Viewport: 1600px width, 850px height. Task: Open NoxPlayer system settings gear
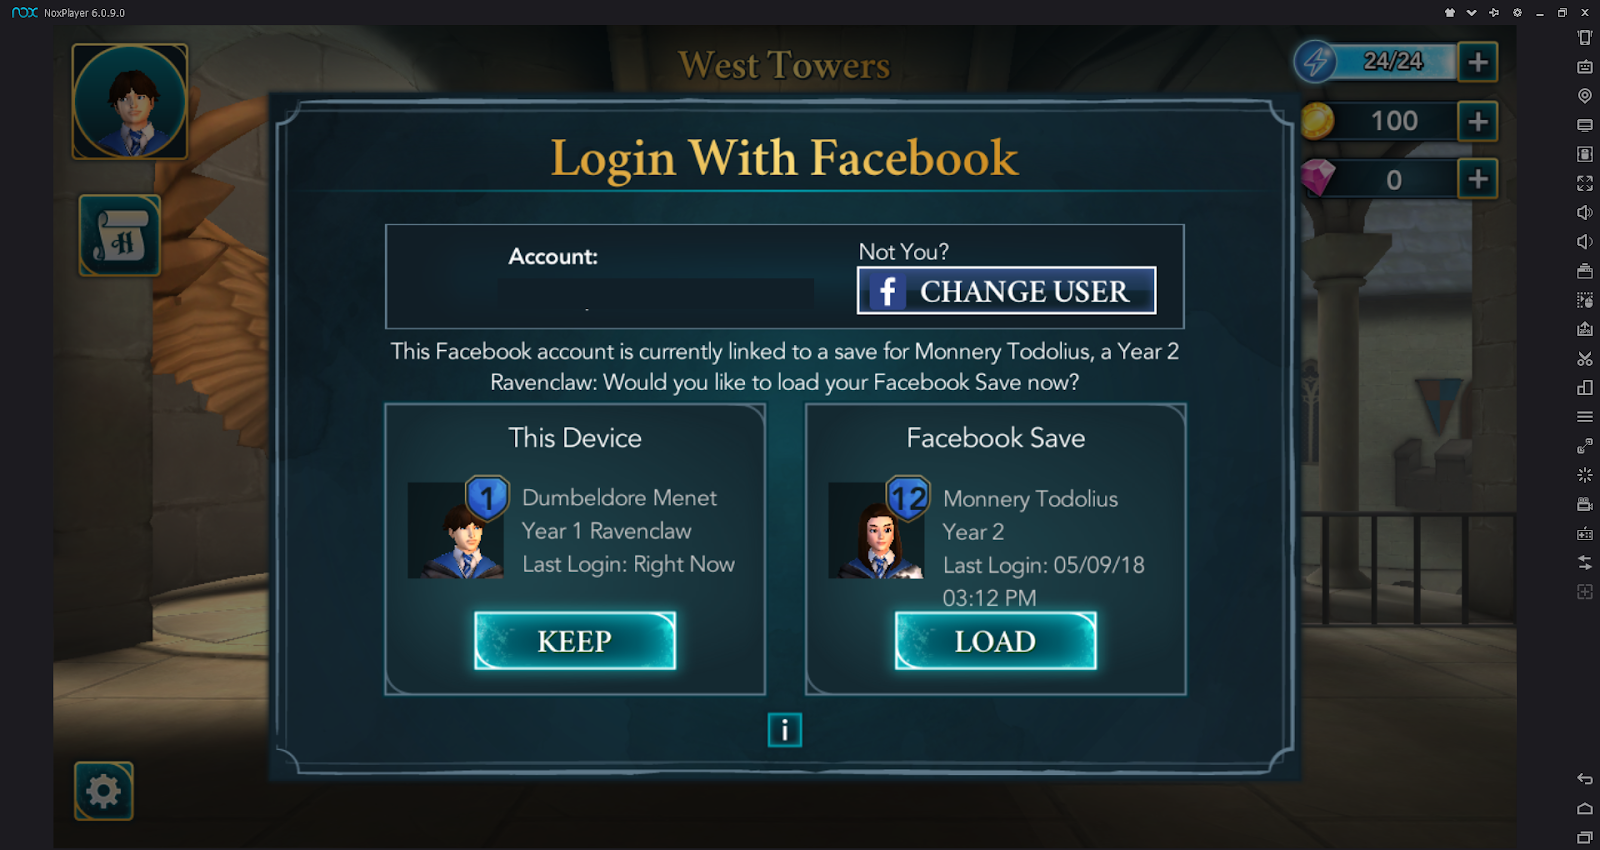tap(1517, 13)
